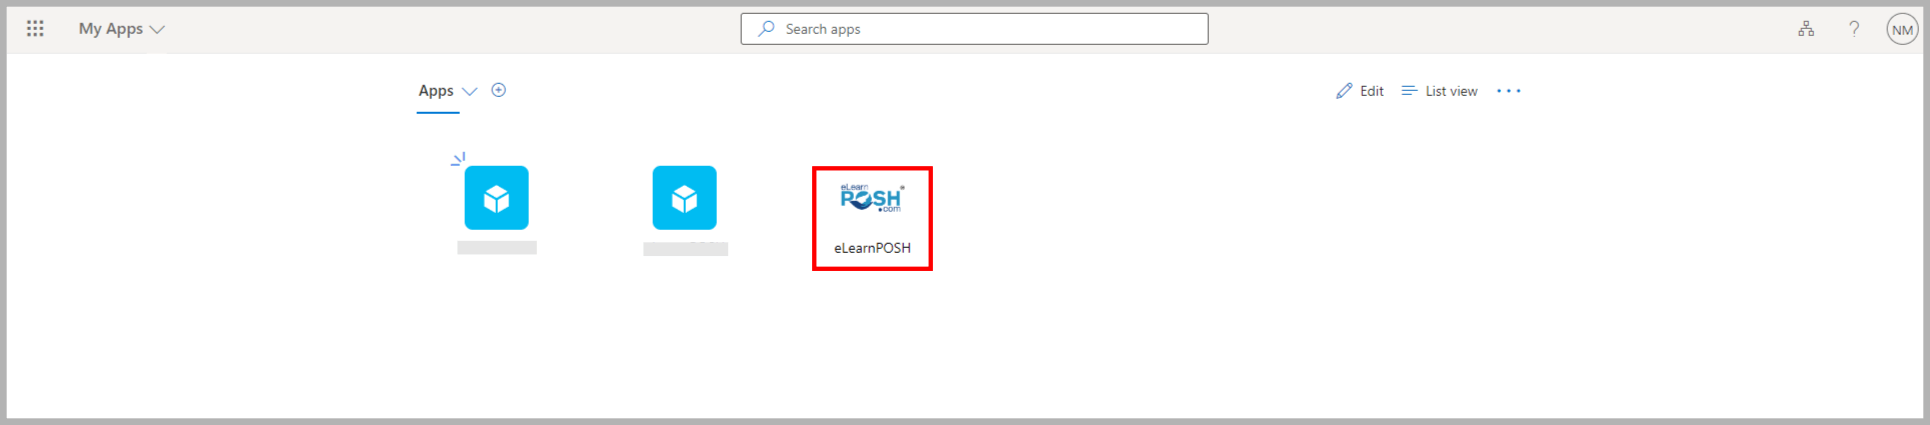The image size is (1930, 425).
Task: Launch the first blue cube app
Action: pyautogui.click(x=496, y=198)
